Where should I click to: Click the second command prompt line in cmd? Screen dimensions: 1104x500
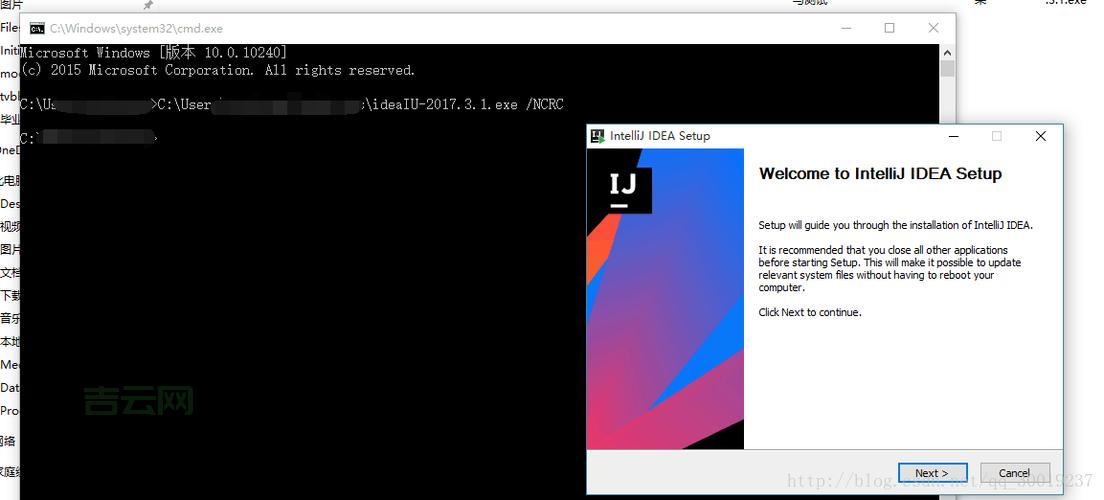[x=90, y=138]
